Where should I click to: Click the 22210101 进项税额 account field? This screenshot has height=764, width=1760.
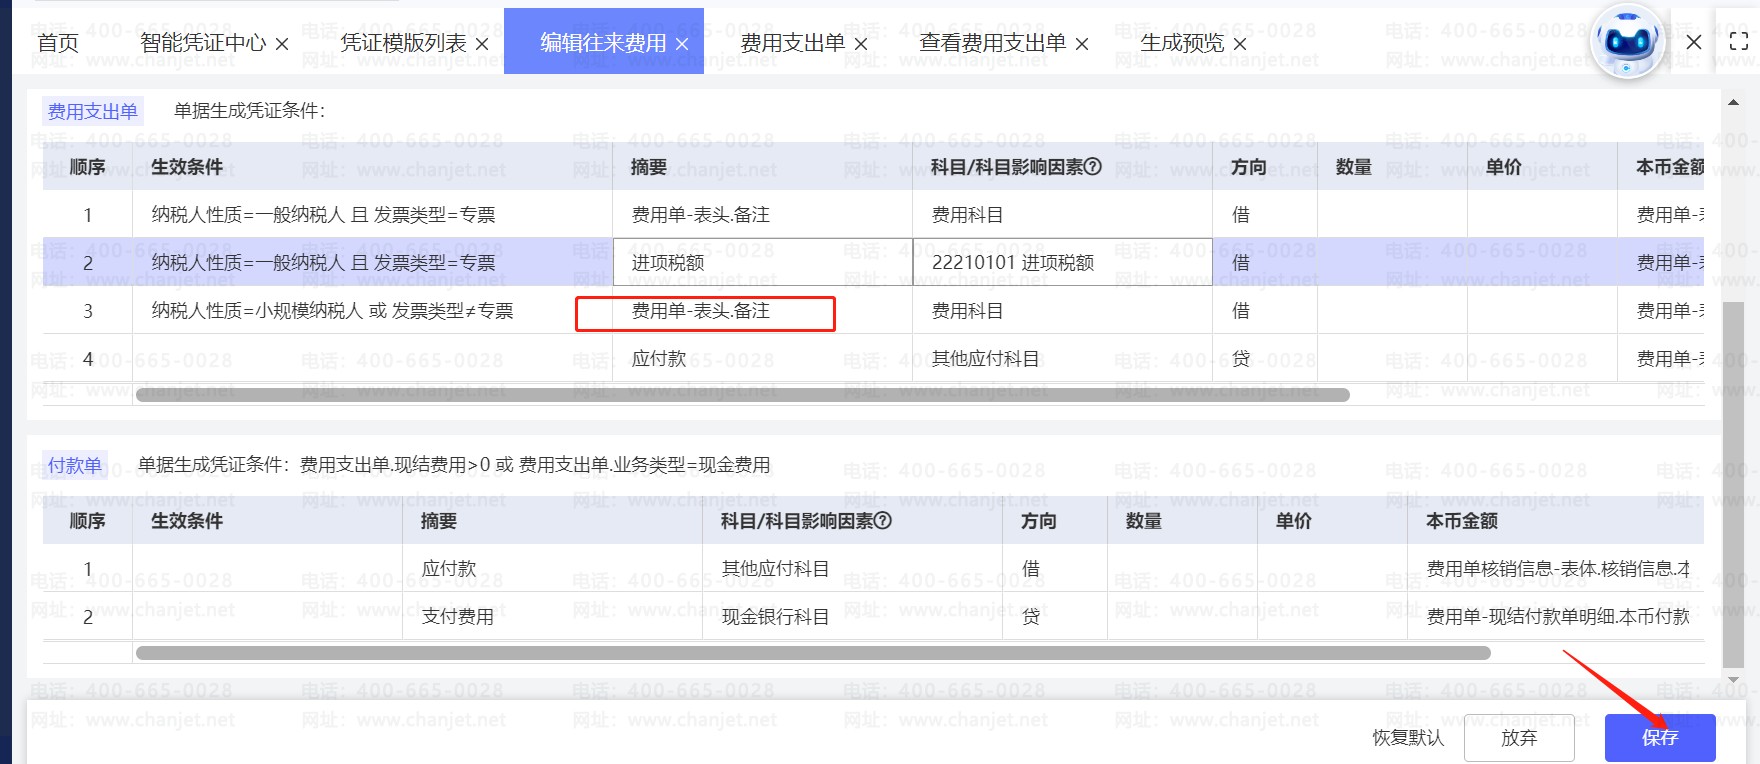click(x=1062, y=263)
